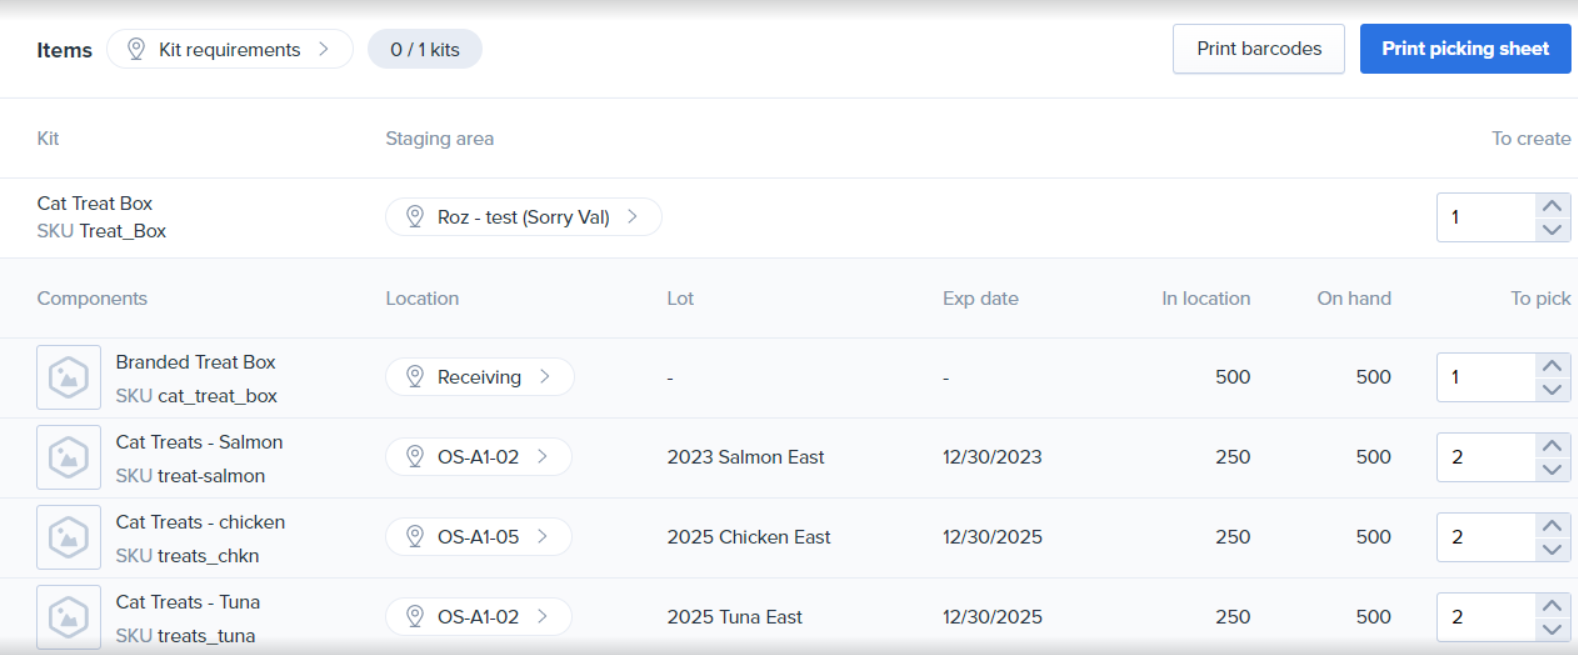Image resolution: width=1578 pixels, height=655 pixels.
Task: Click the Kit requirements location pin icon
Action: coord(137,49)
